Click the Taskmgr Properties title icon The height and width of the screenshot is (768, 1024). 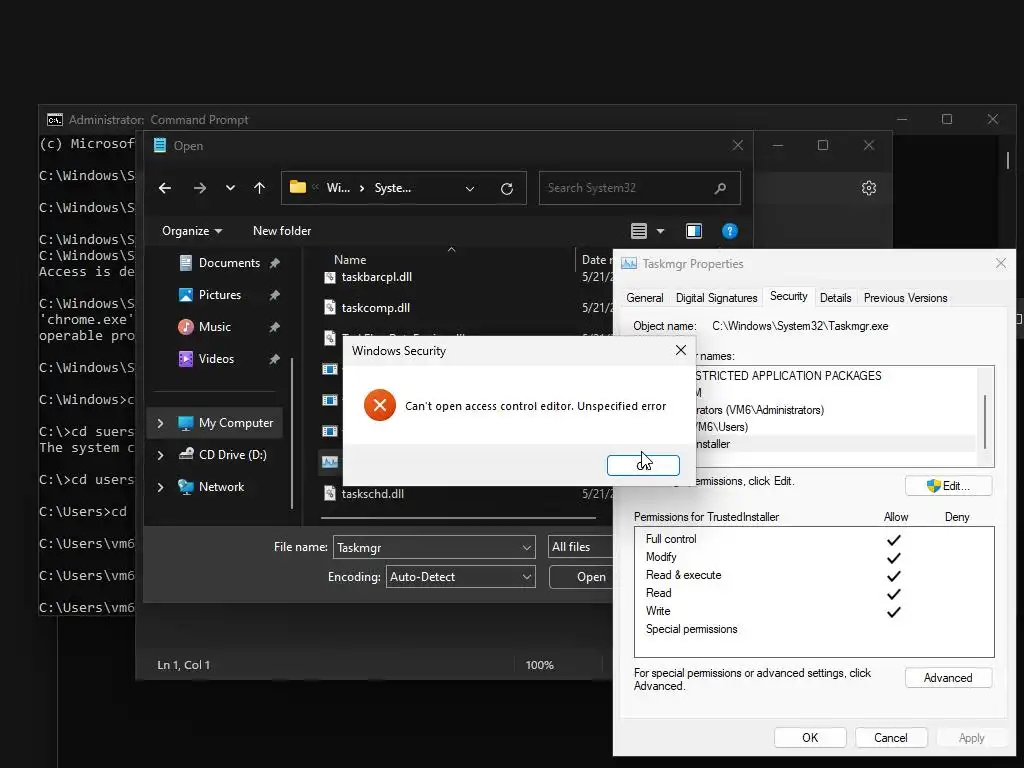point(629,264)
